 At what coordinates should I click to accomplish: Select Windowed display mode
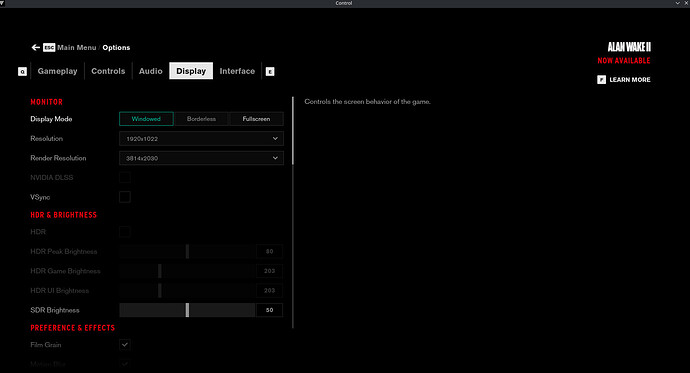click(146, 119)
